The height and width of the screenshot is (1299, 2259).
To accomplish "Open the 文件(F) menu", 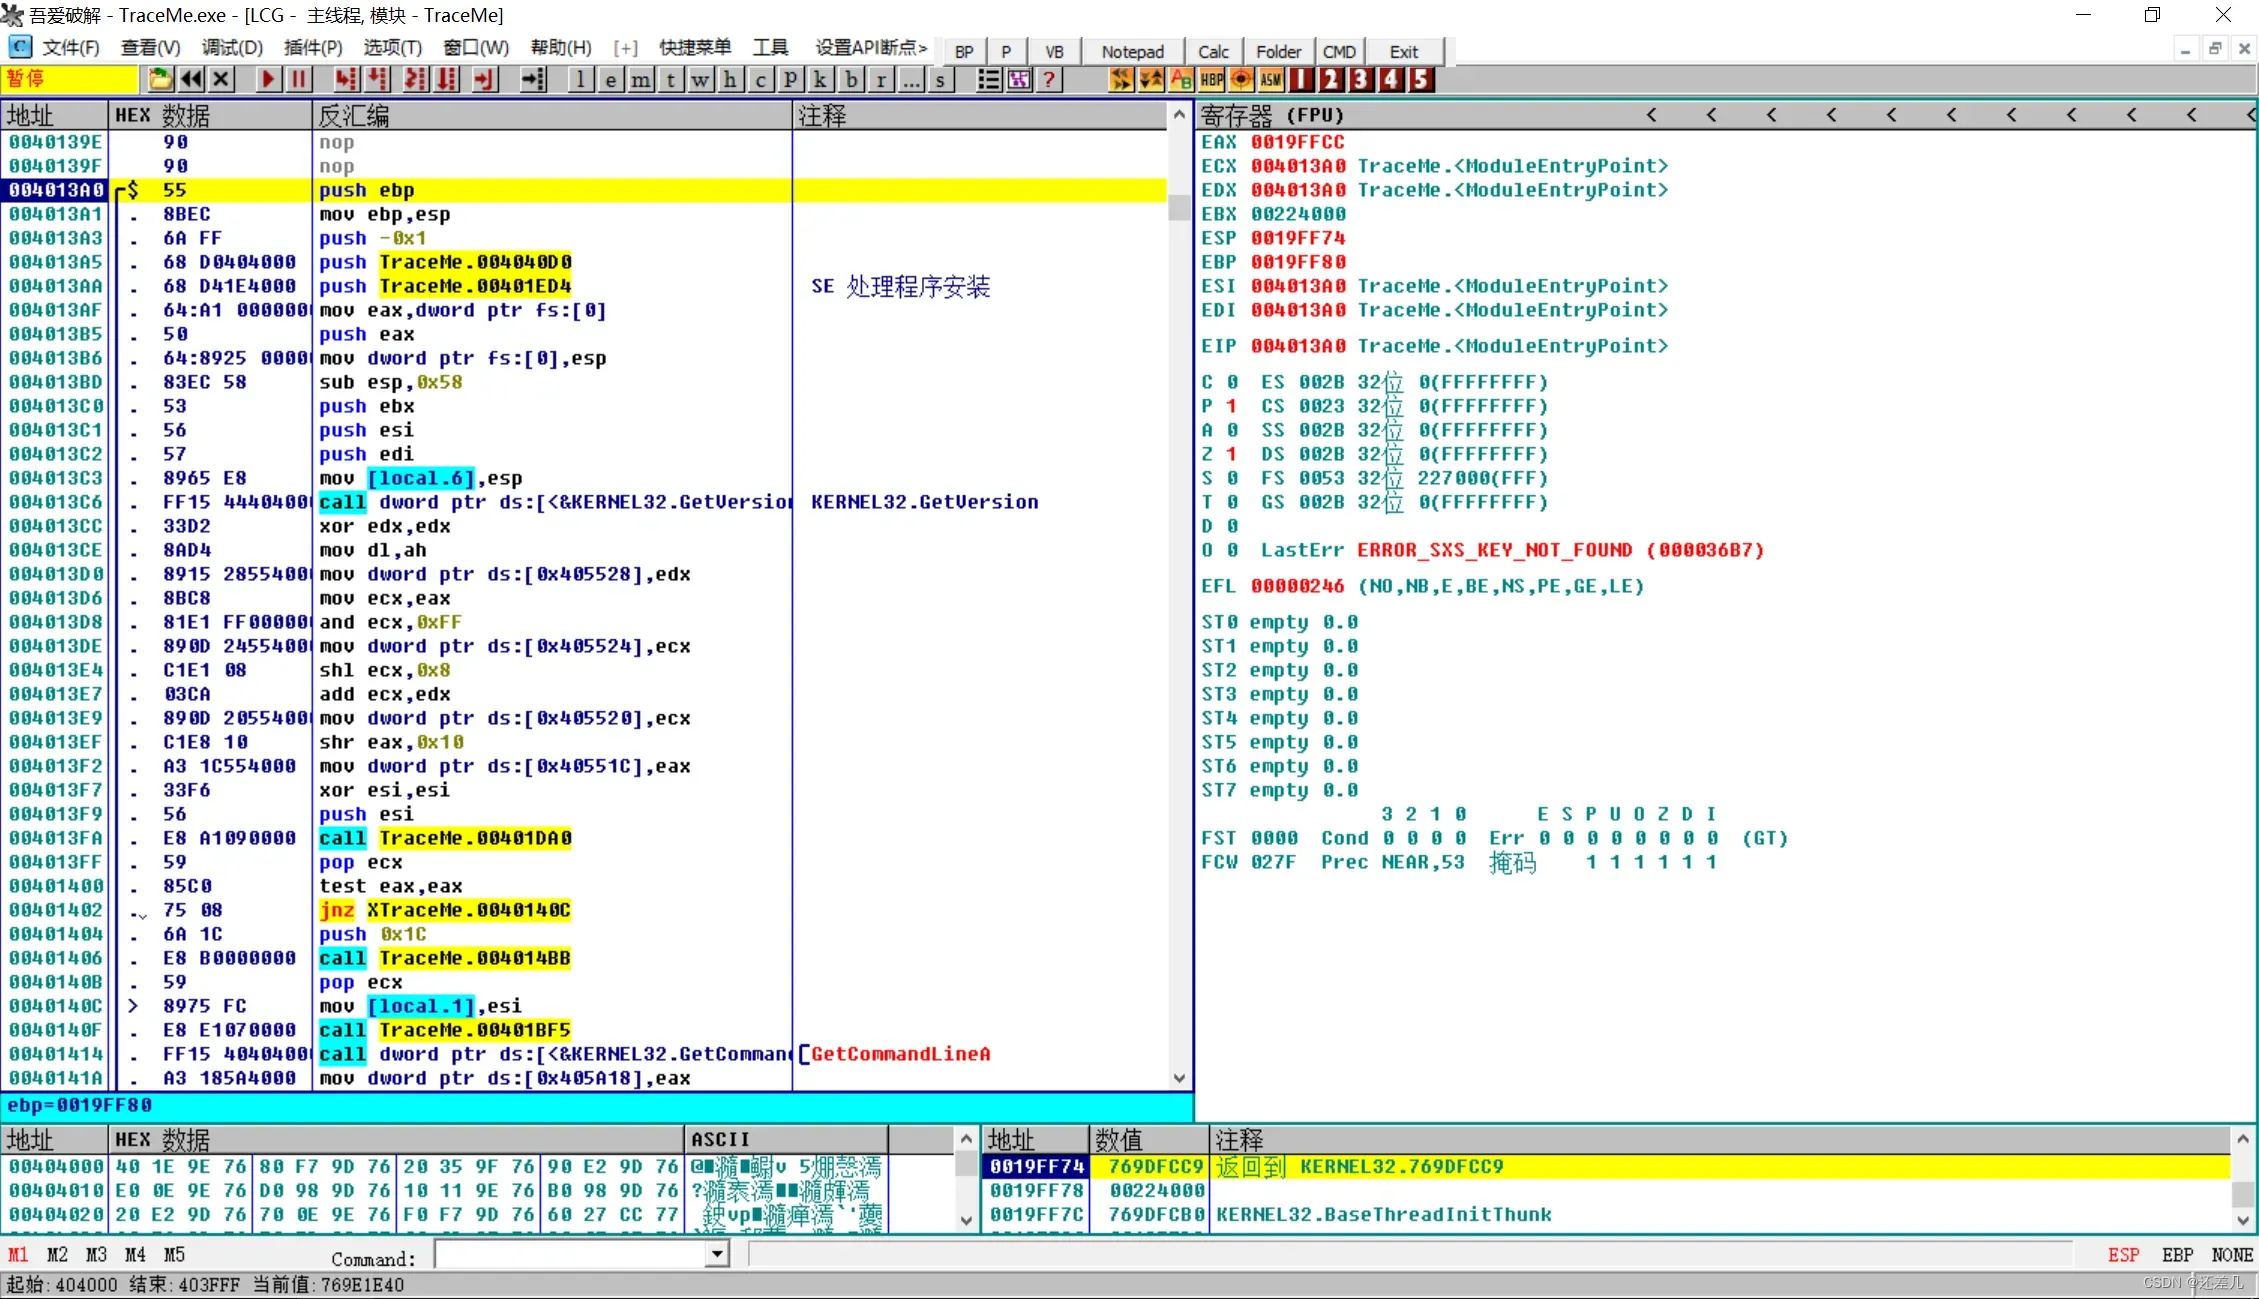I will pos(70,48).
